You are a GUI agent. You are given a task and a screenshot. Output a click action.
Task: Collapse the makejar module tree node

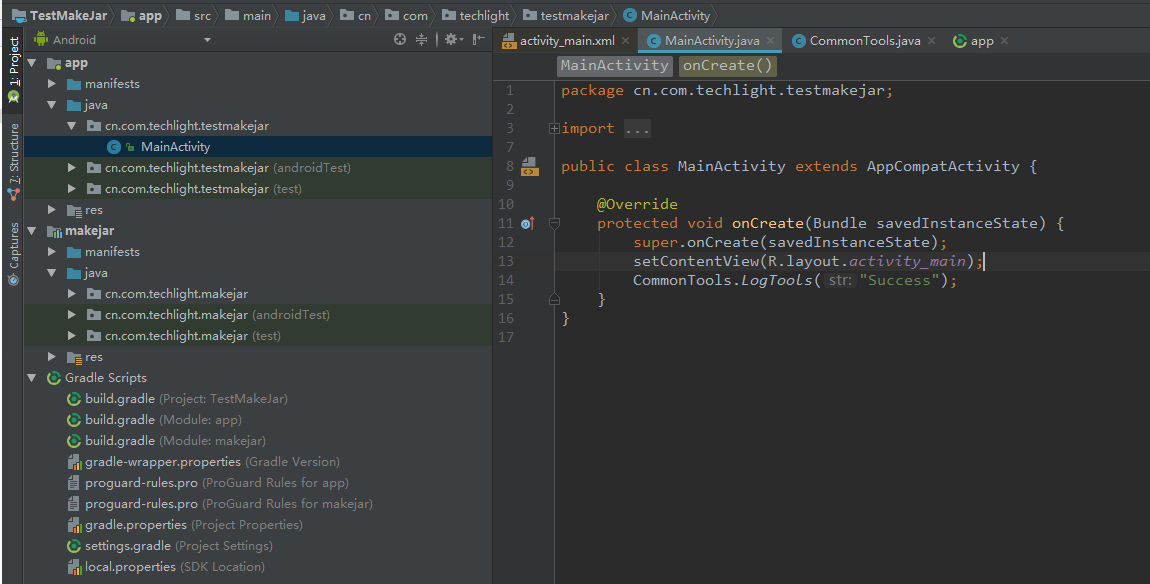[x=32, y=230]
